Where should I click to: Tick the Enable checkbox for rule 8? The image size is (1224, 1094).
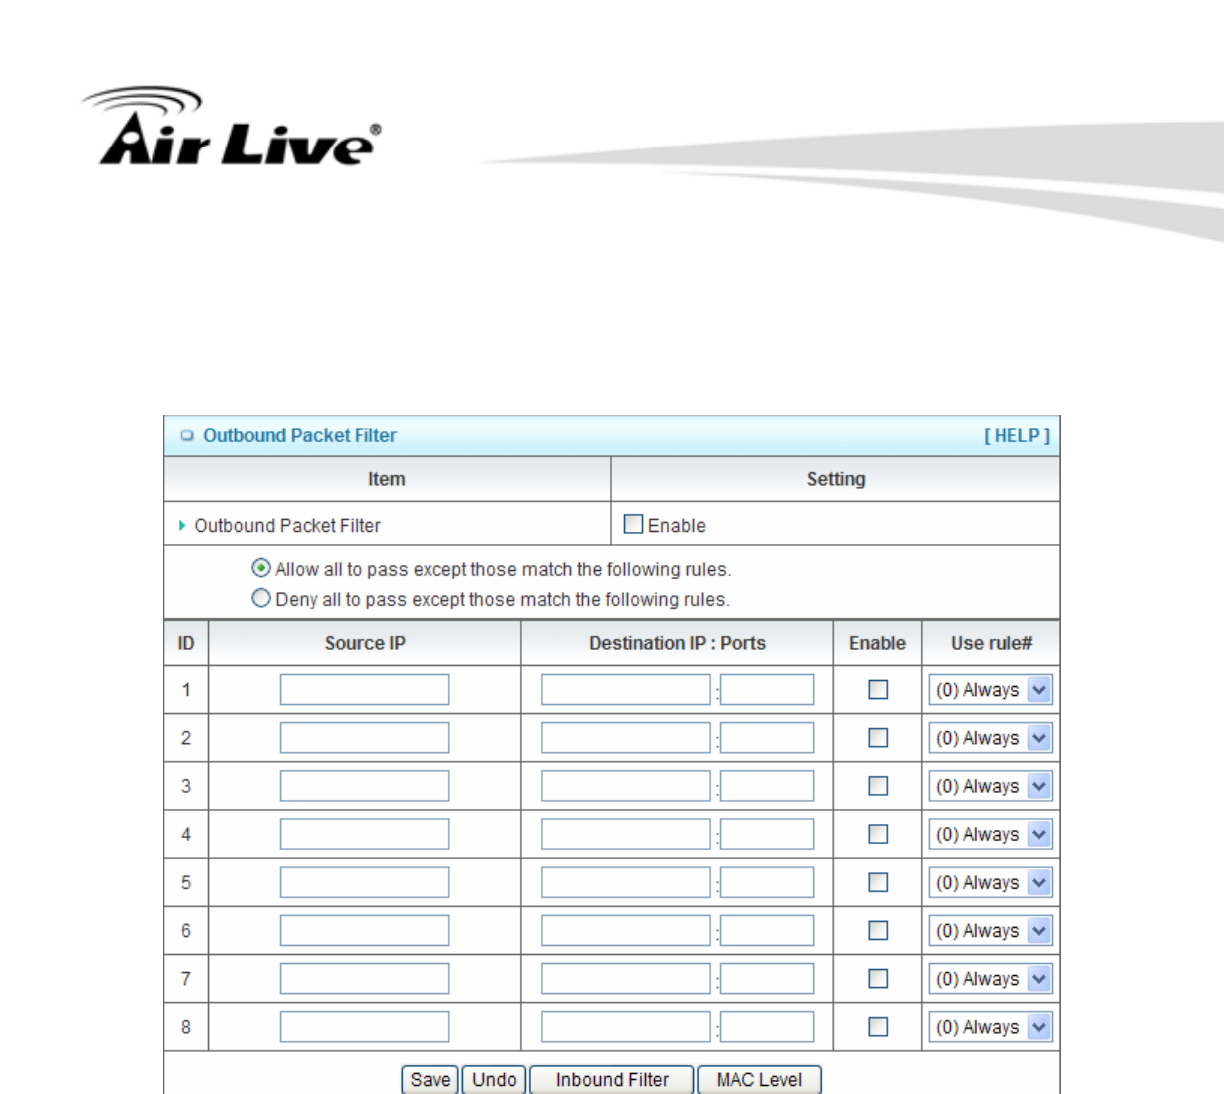pyautogui.click(x=878, y=1026)
